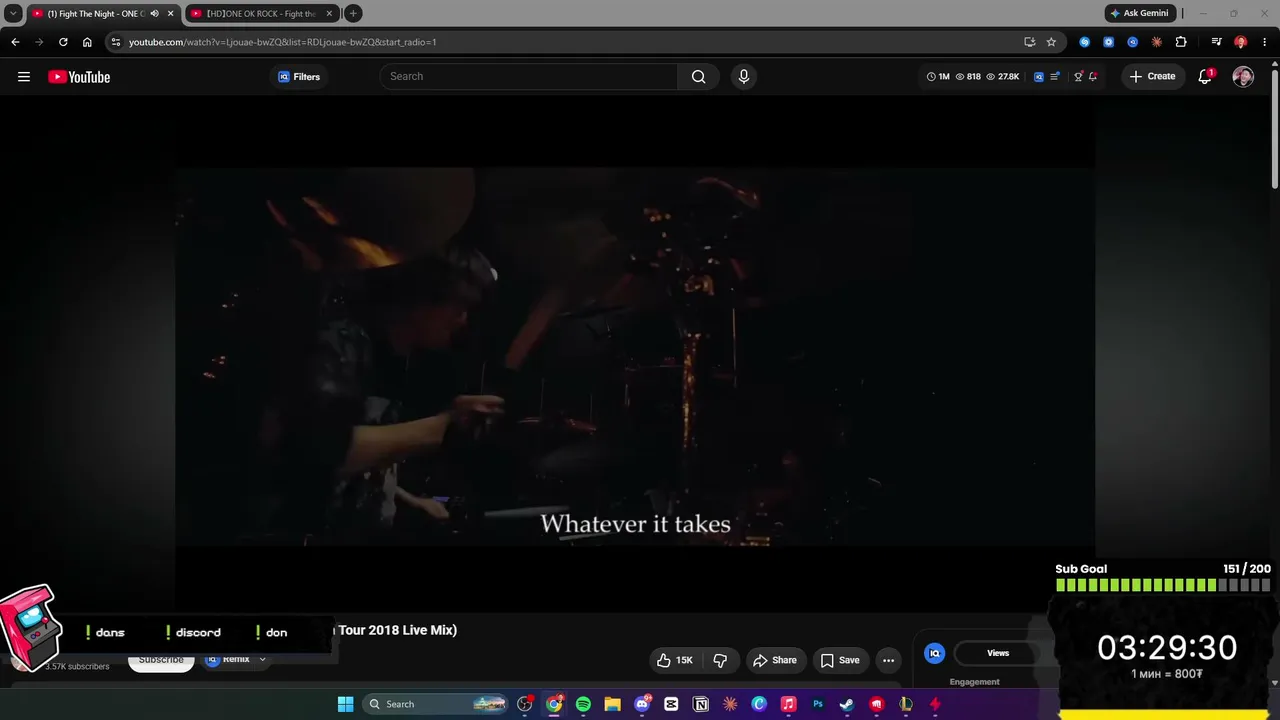Play or pause the video player
This screenshot has width=1280, height=720.
(x=635, y=356)
